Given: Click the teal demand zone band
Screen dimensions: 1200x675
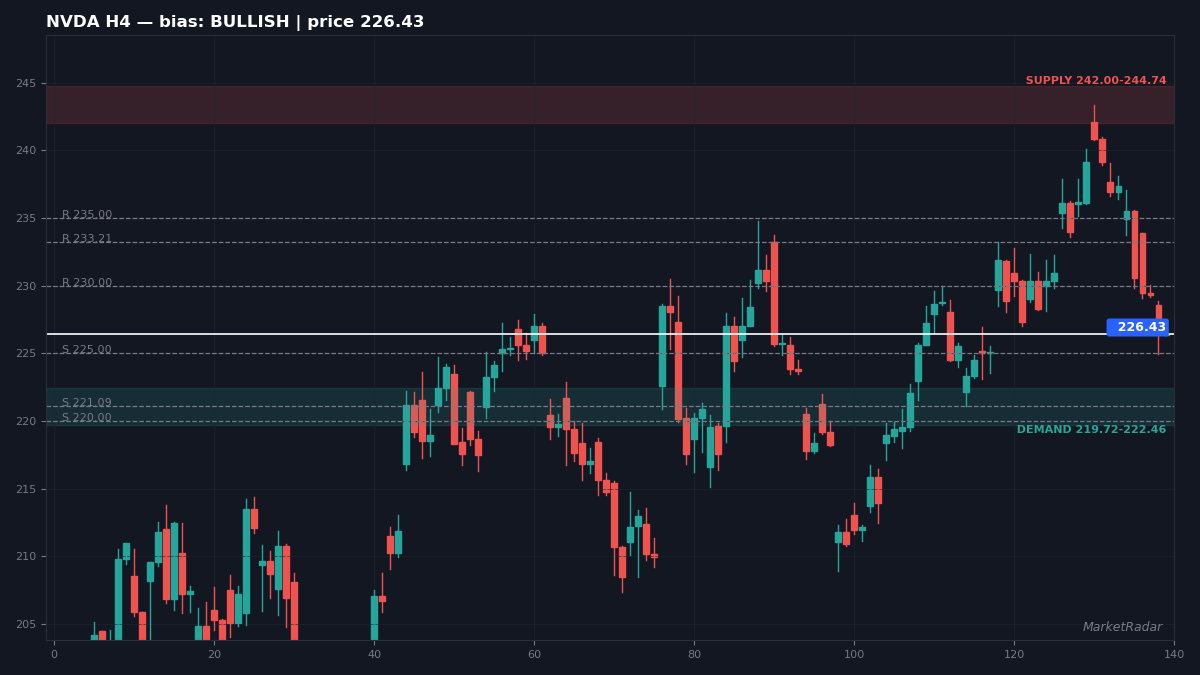Looking at the screenshot, I should tap(610, 406).
